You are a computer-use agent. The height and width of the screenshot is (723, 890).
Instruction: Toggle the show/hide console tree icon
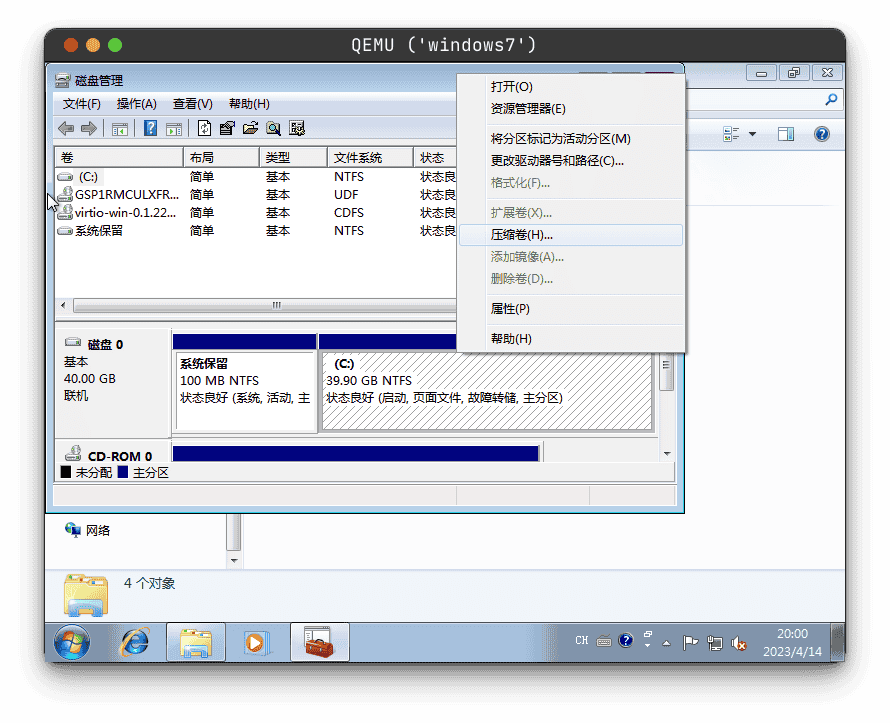[x=120, y=129]
